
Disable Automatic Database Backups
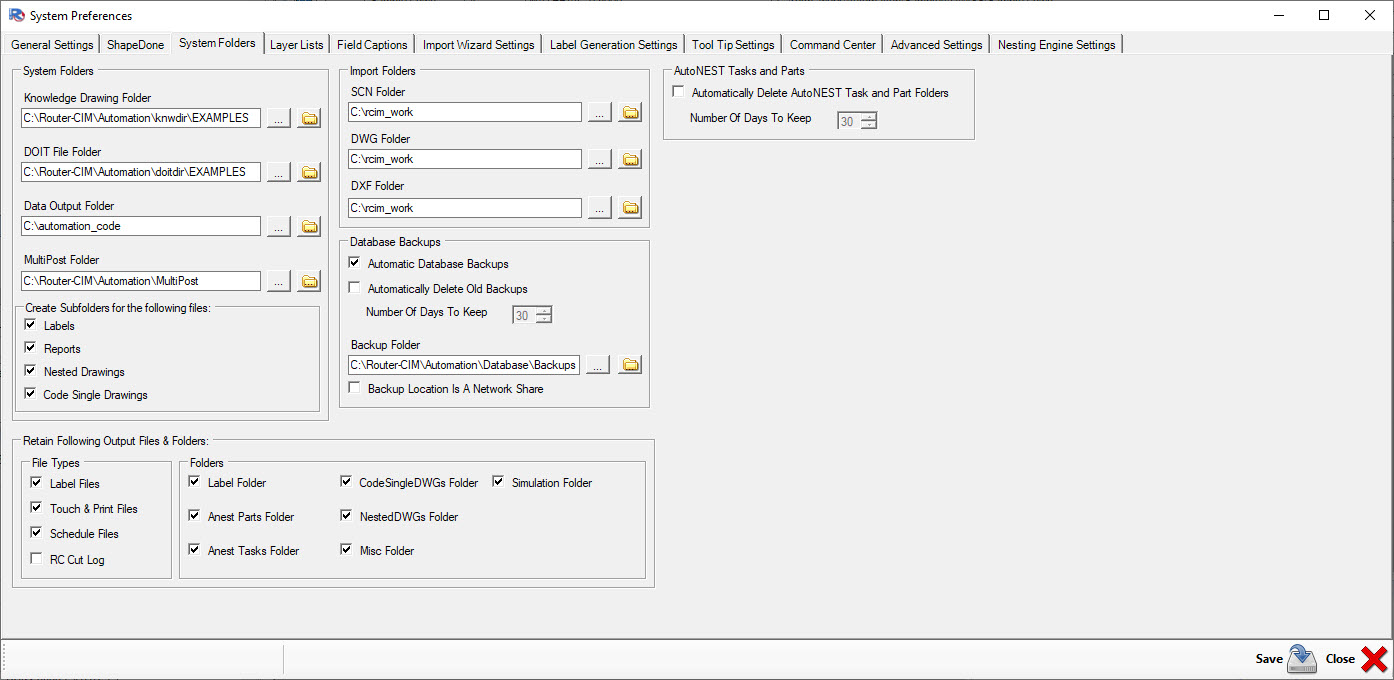coord(354,263)
